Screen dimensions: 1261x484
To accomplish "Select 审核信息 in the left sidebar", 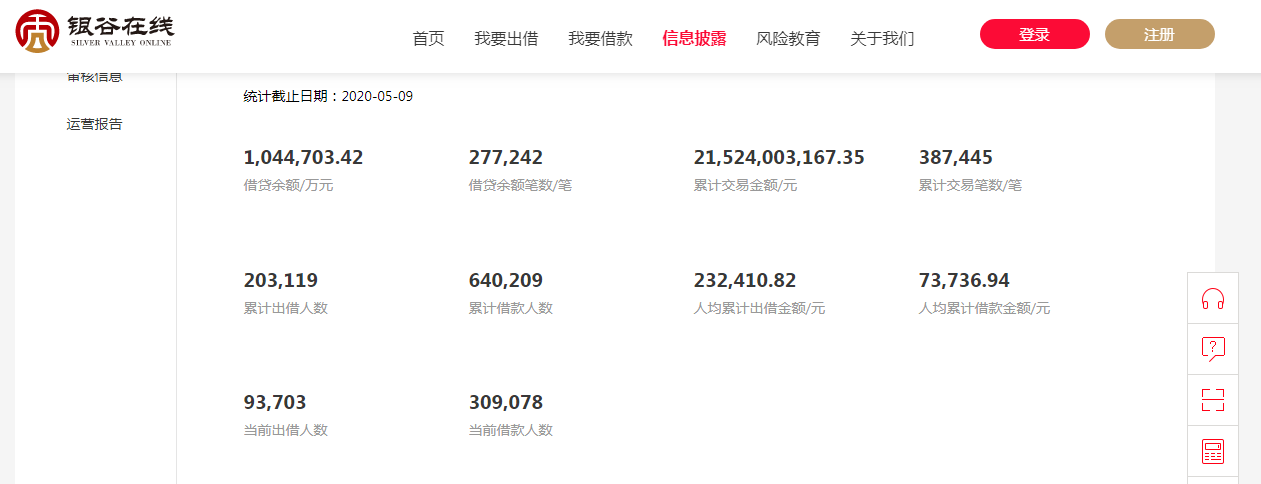I will click(95, 77).
